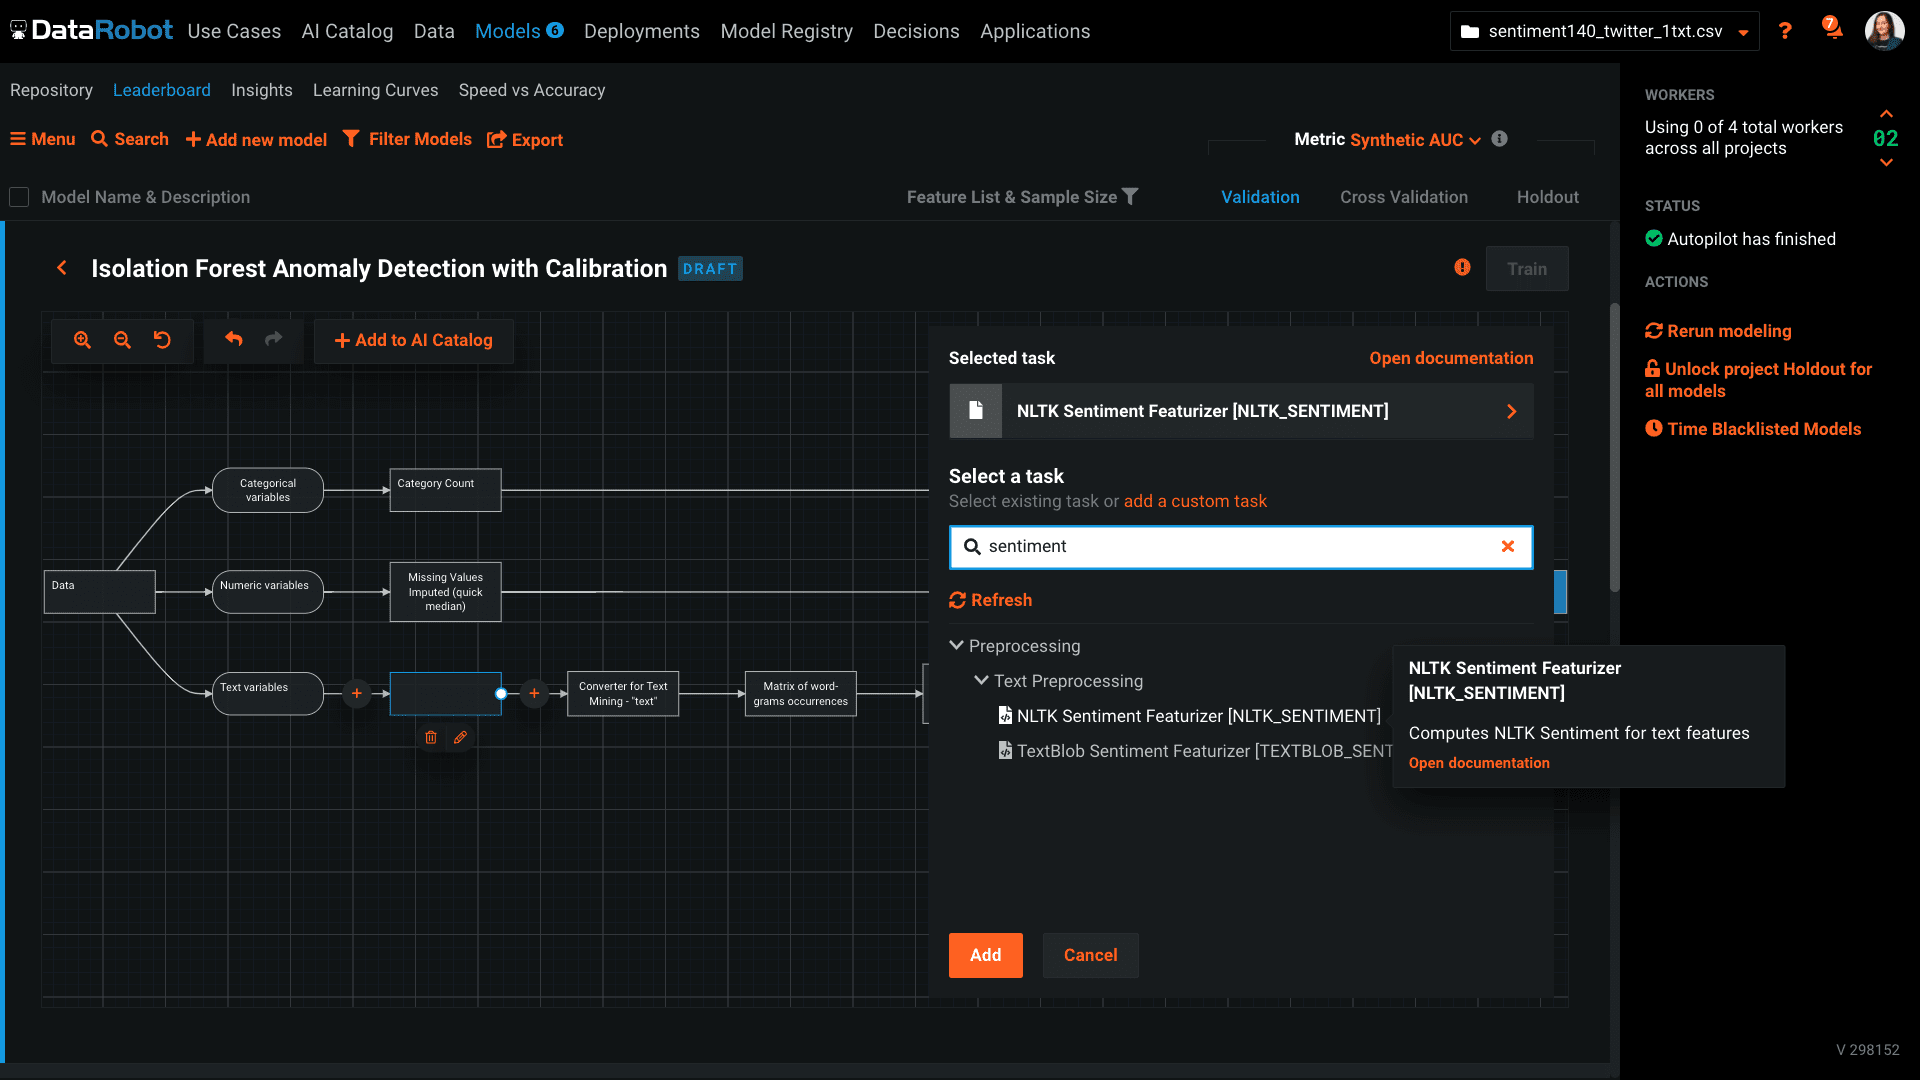Open the project selector dropdown

click(1604, 31)
